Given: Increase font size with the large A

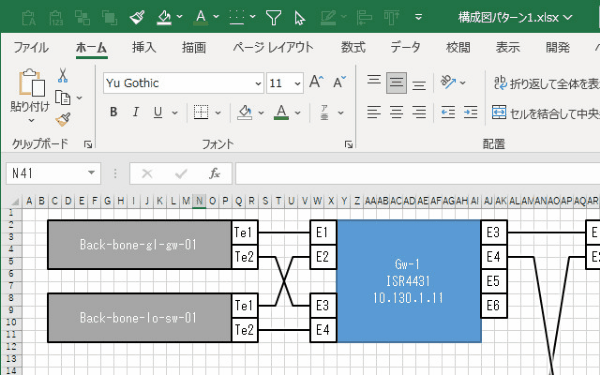Looking at the screenshot, I should tap(316, 82).
